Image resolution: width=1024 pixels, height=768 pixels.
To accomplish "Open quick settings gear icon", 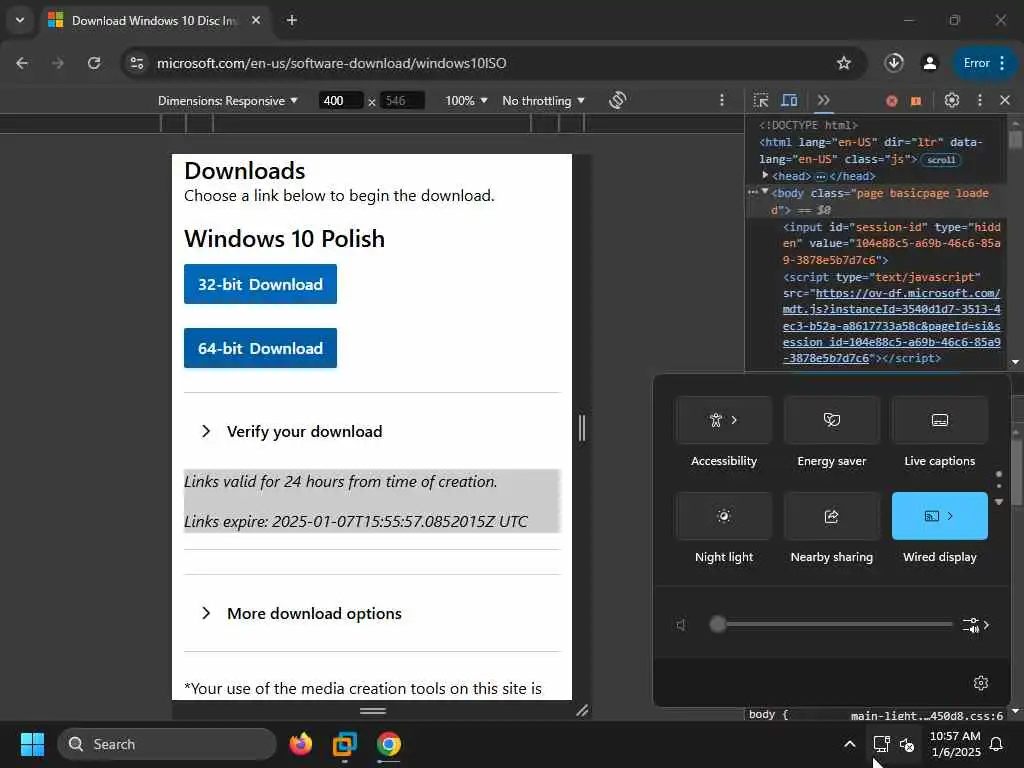I will pos(980,682).
